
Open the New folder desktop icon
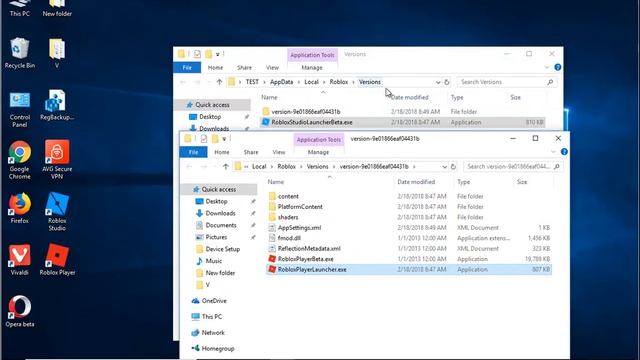coord(57,9)
